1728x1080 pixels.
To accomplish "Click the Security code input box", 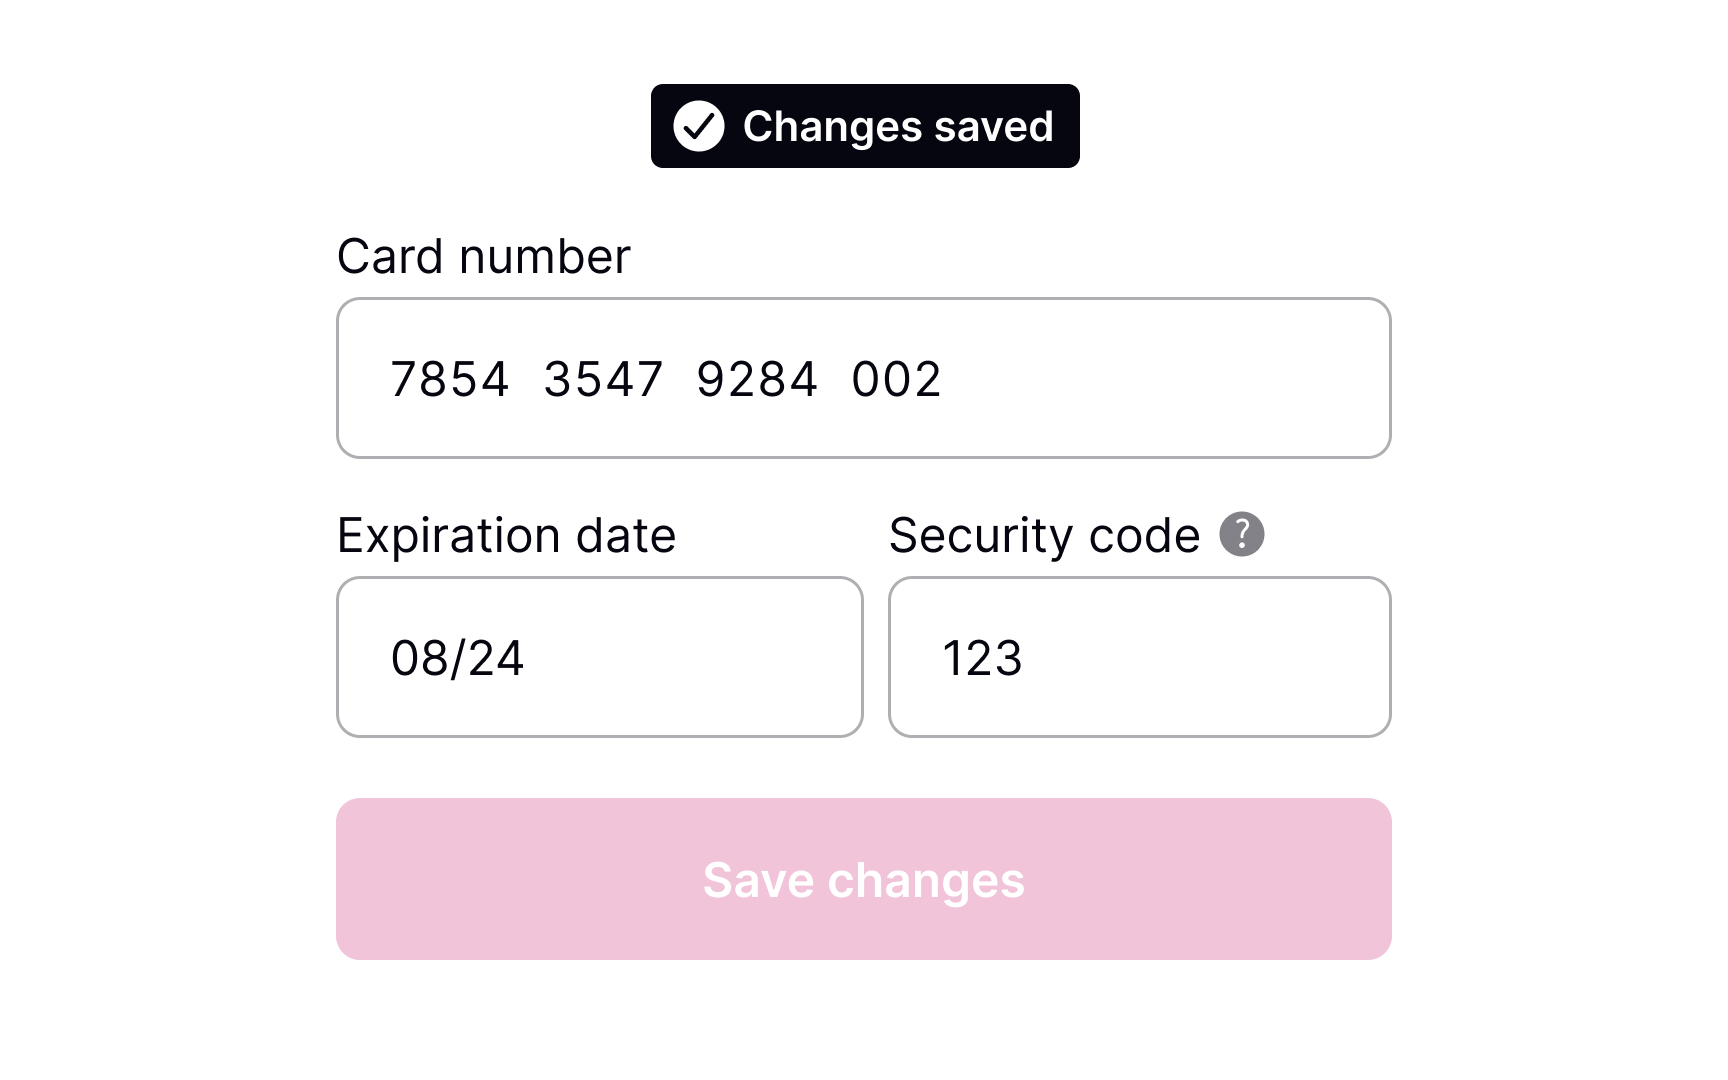I will [x=1139, y=656].
